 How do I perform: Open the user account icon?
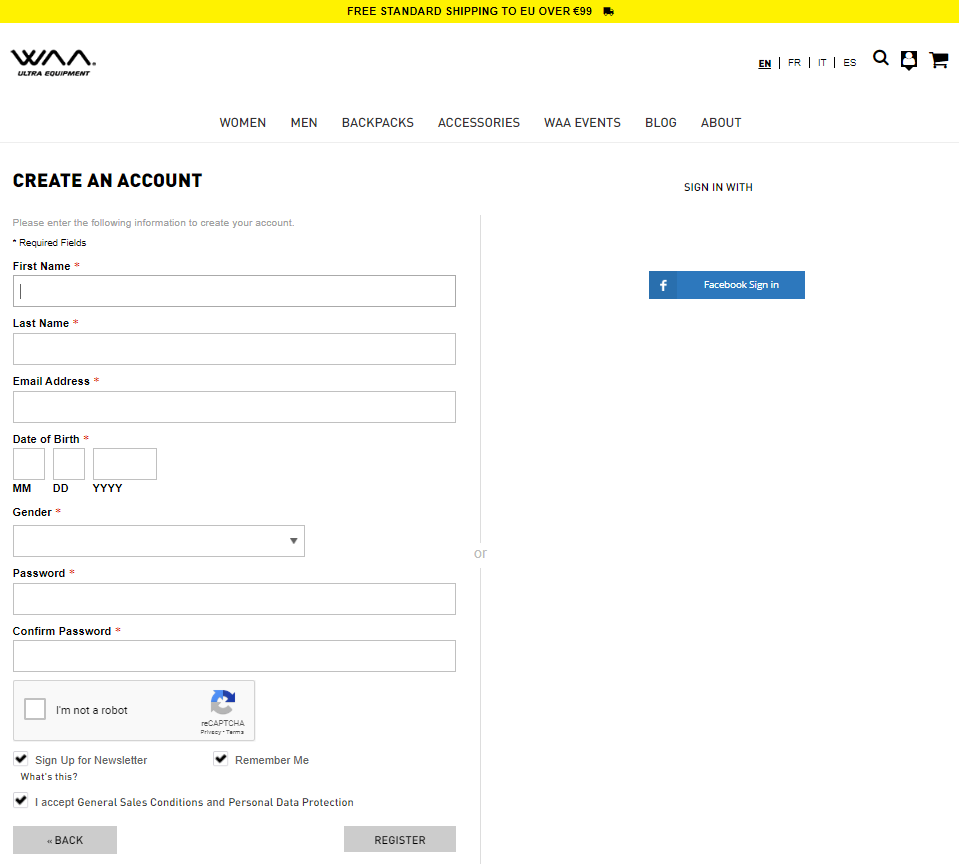(x=908, y=60)
